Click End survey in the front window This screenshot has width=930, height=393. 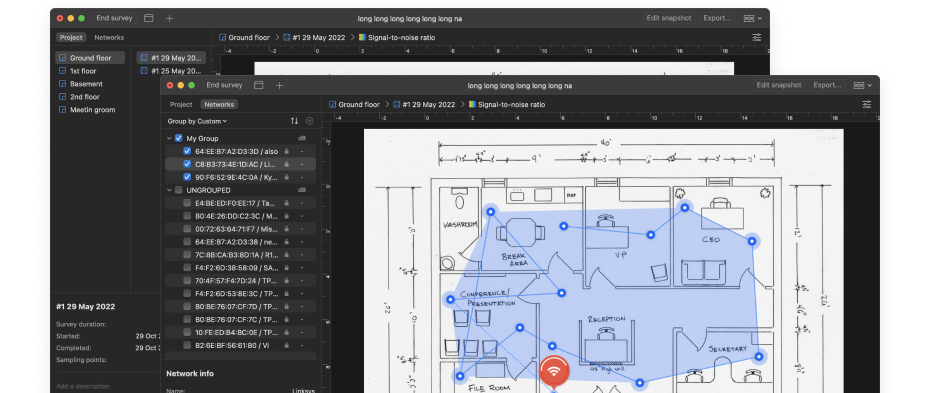click(x=224, y=85)
